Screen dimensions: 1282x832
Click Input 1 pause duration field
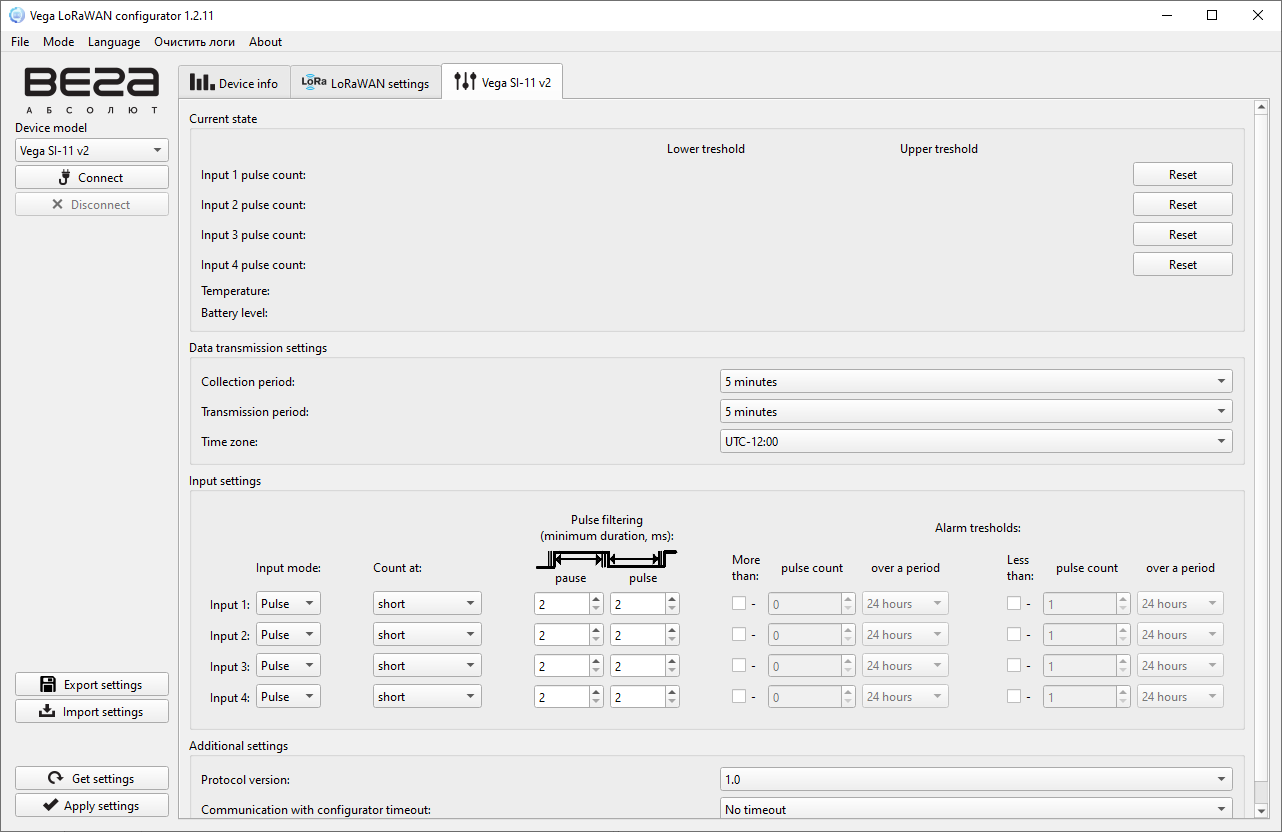(561, 604)
